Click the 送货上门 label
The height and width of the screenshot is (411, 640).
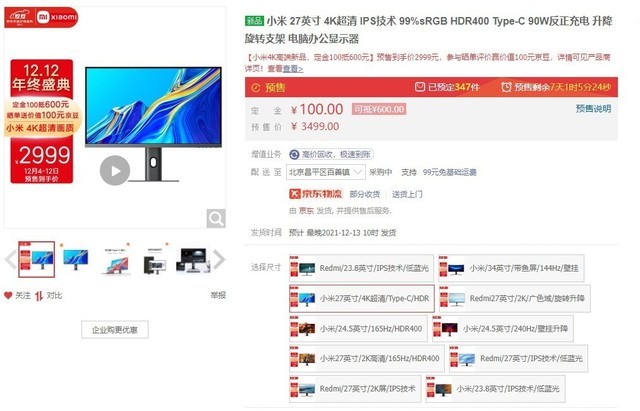coord(407,194)
